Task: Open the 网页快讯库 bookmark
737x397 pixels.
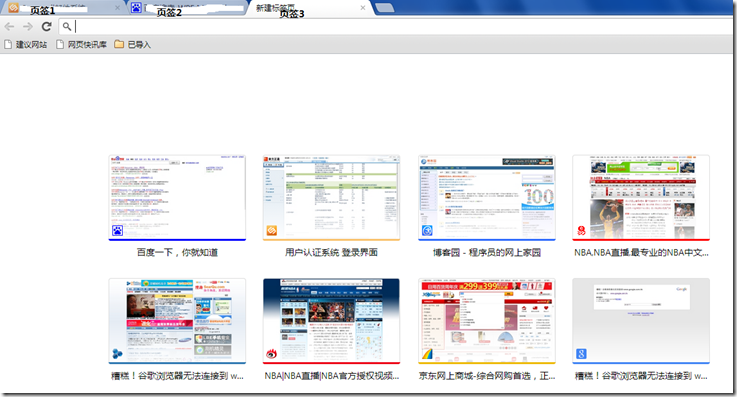Action: tap(81, 45)
